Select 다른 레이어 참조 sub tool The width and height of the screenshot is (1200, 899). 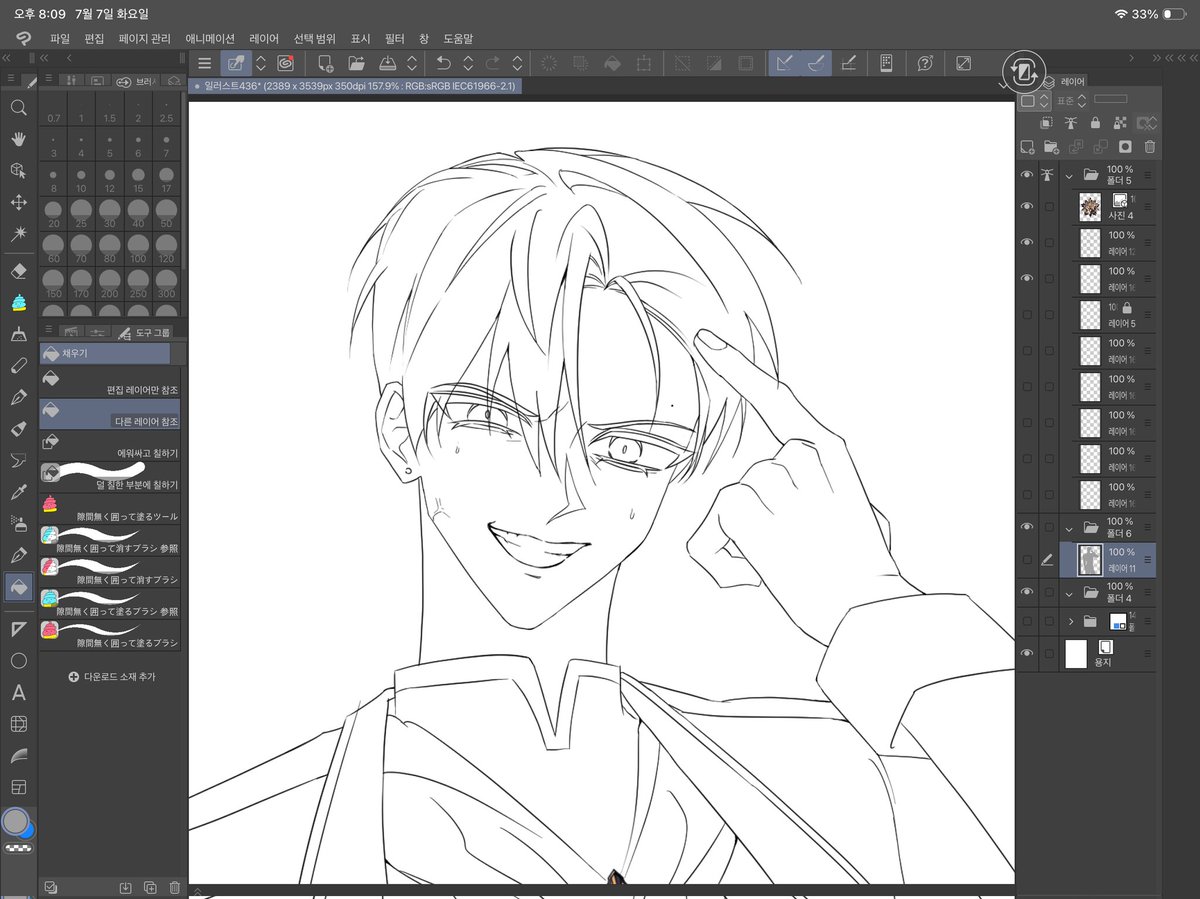[x=110, y=412]
